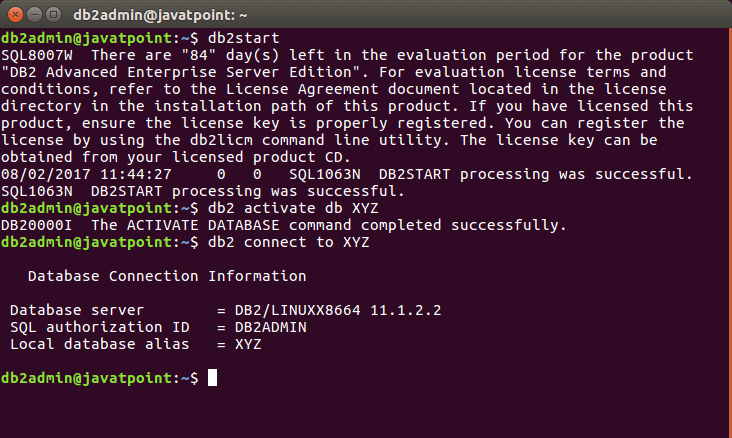This screenshot has width=732, height=438.
Task: Click the DB2ADMIN authorization ID value
Action: 271,327
